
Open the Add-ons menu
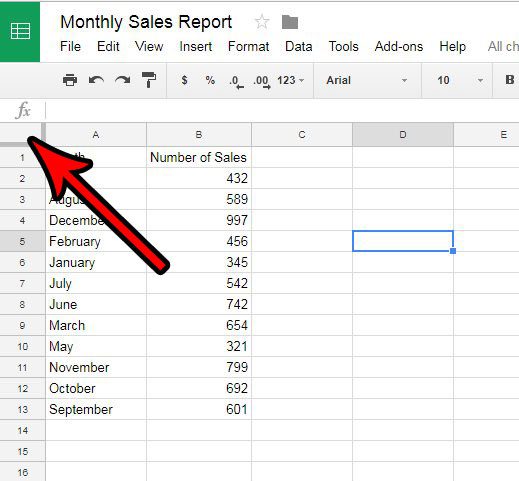tap(399, 46)
